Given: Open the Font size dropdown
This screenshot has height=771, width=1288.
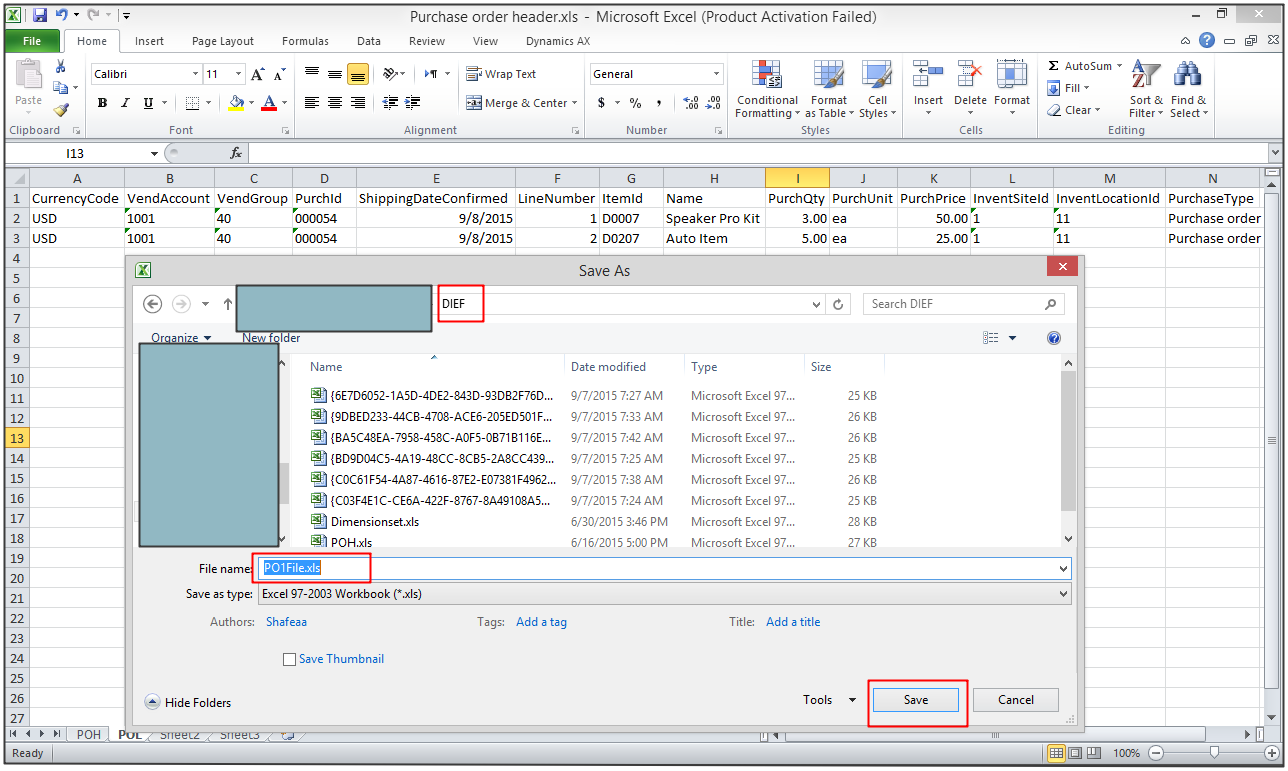Looking at the screenshot, I should (238, 74).
